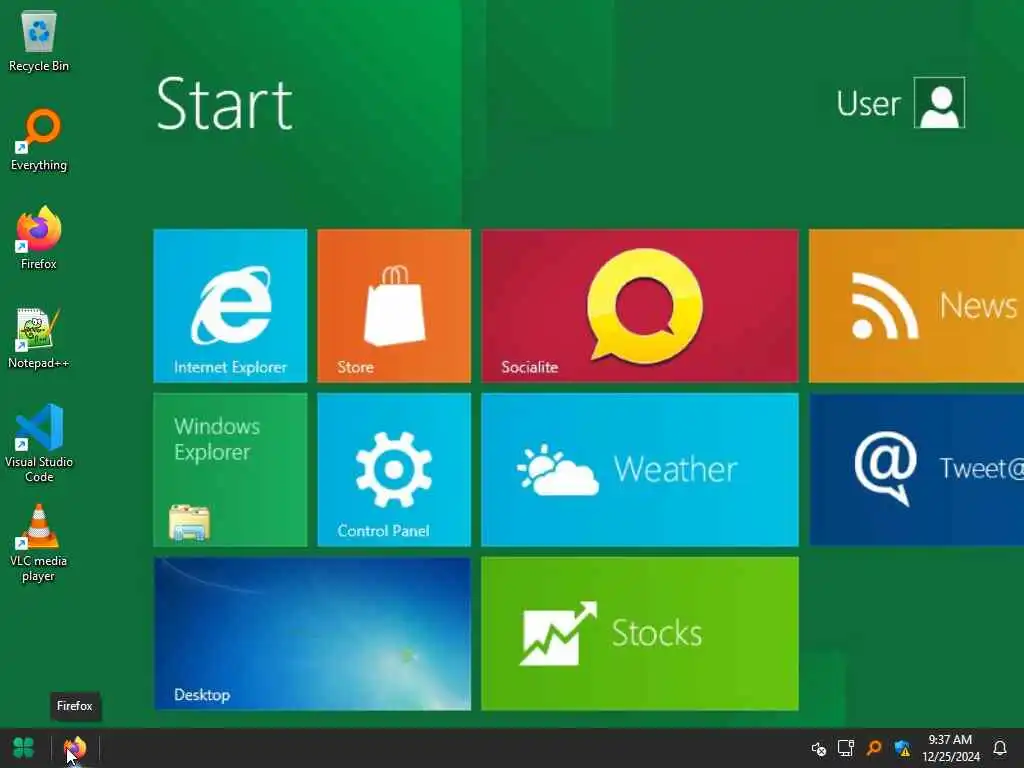
Task: Open the Stocks tile
Action: (x=639, y=633)
